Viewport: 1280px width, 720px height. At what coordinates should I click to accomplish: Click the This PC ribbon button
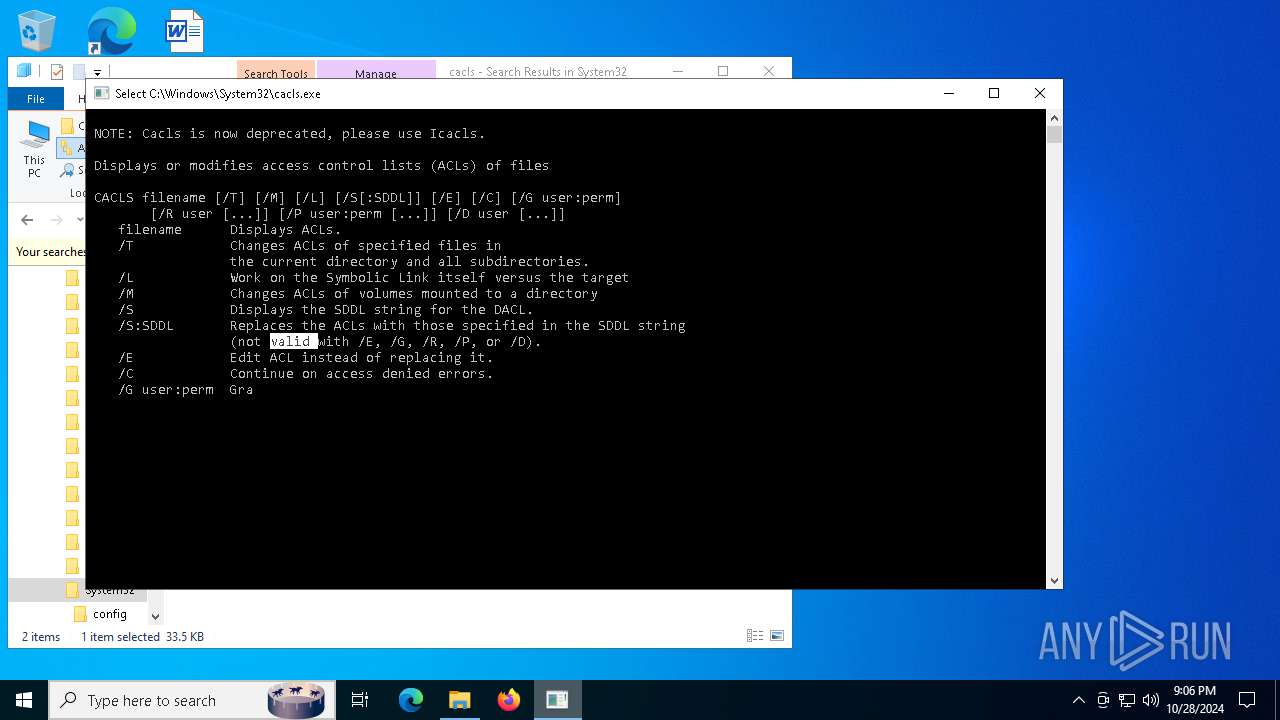(35, 150)
